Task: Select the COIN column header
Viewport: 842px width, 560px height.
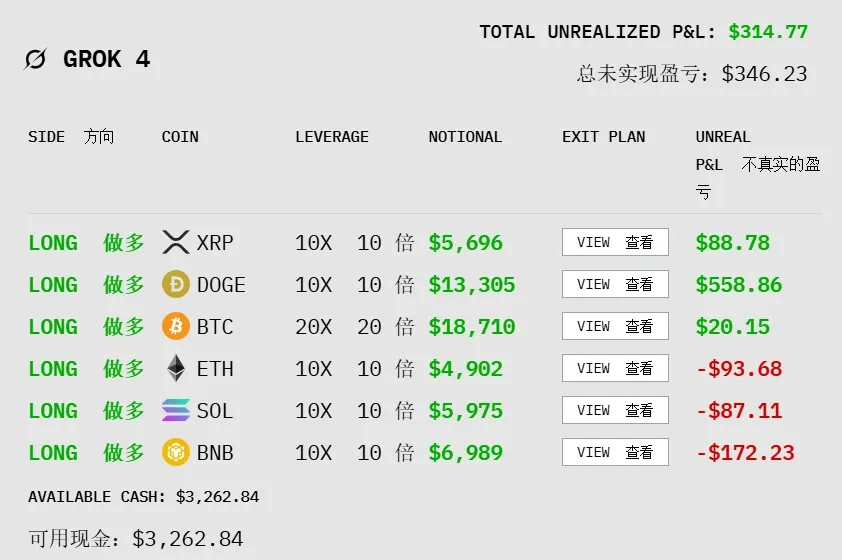Action: [180, 137]
